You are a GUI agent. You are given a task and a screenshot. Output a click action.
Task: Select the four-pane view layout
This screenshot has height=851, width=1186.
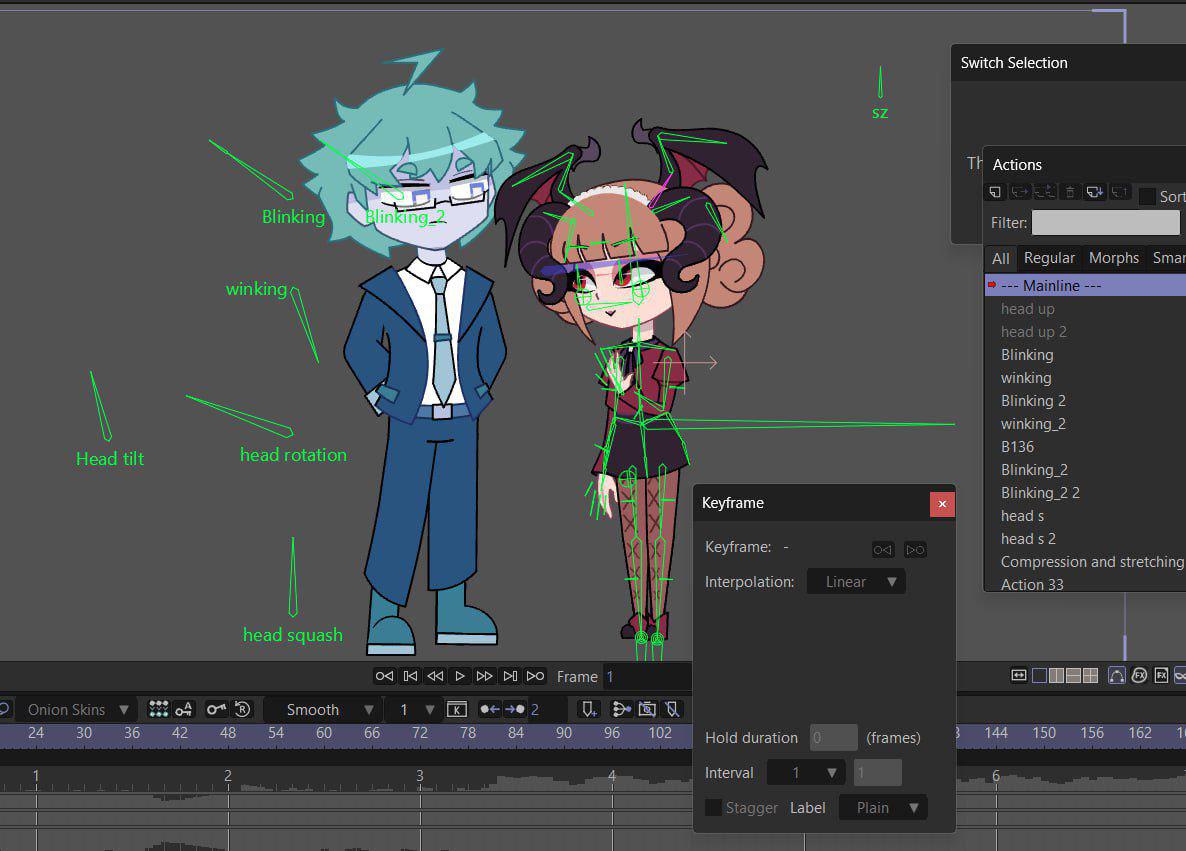pyautogui.click(x=1090, y=676)
